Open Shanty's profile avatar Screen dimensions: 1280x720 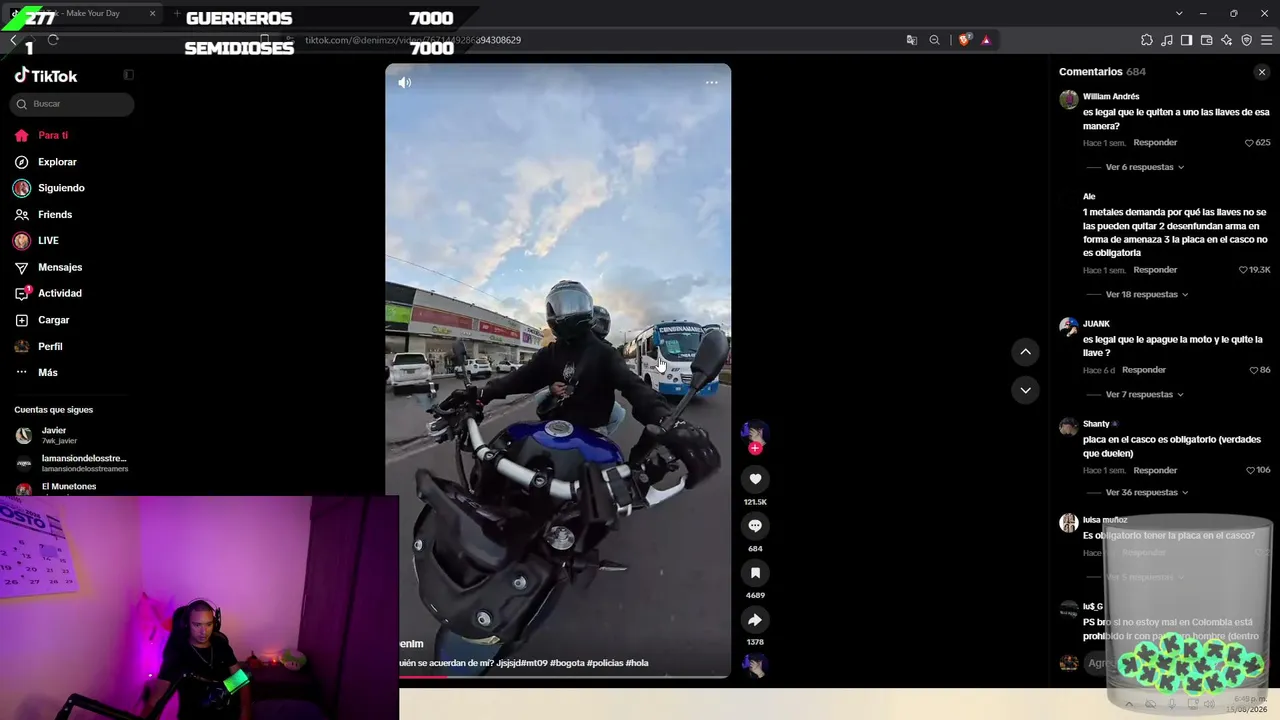click(x=1069, y=426)
